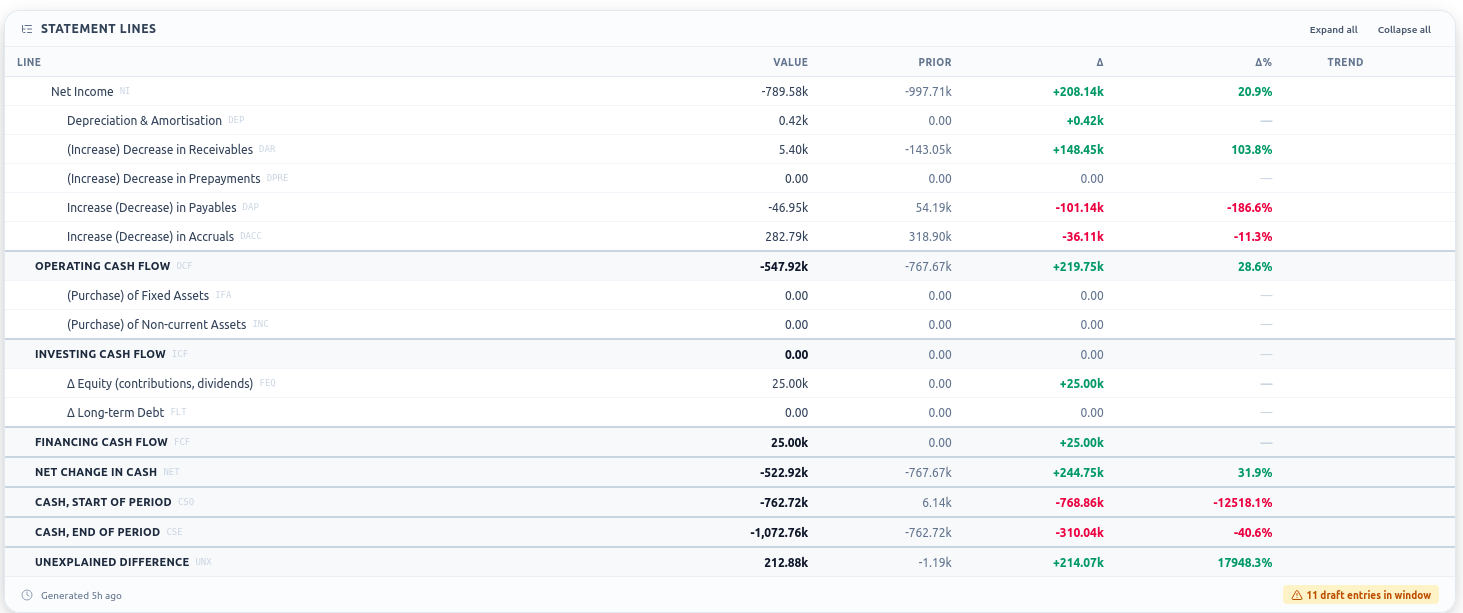Click the Δ% column header

(1263, 62)
